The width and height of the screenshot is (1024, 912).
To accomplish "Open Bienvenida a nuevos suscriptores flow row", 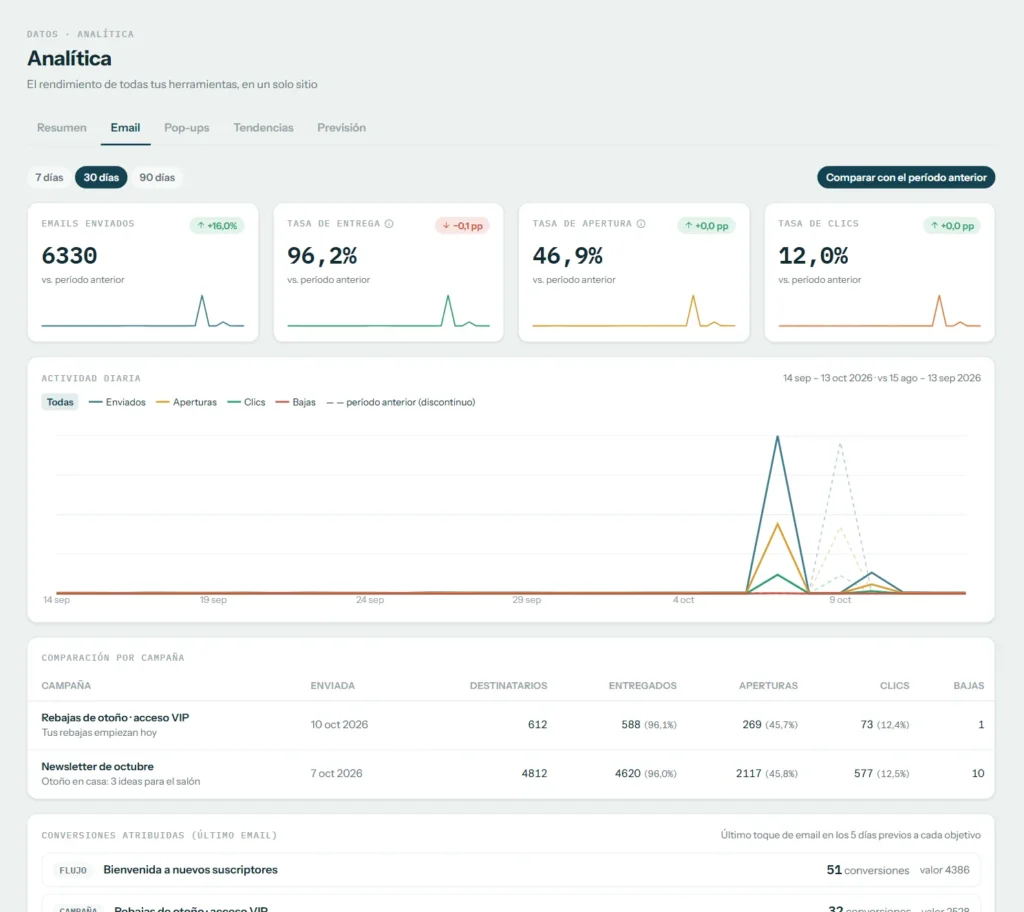I will 511,870.
